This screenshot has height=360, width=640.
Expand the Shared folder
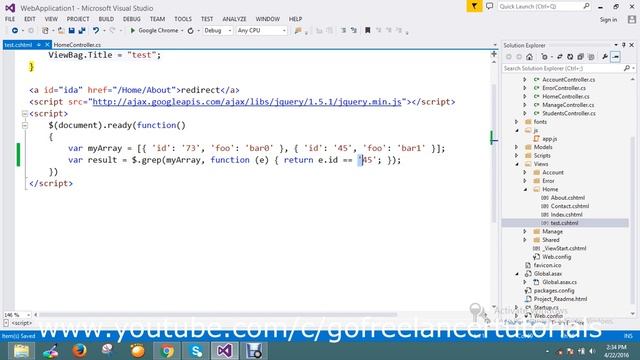click(x=525, y=240)
